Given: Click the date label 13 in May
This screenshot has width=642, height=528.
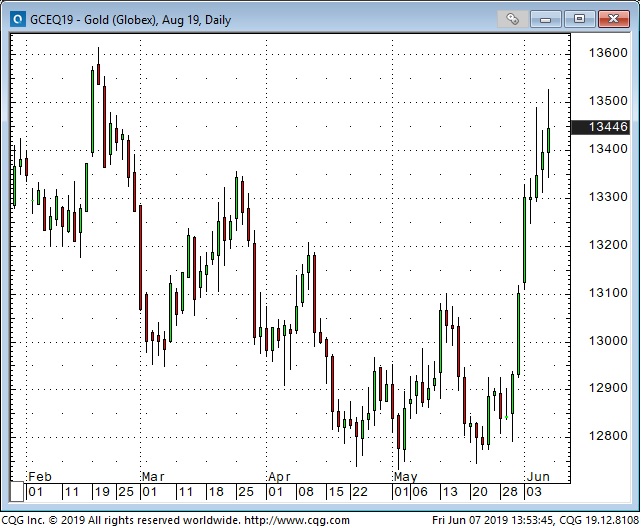Looking at the screenshot, I should coord(450,492).
